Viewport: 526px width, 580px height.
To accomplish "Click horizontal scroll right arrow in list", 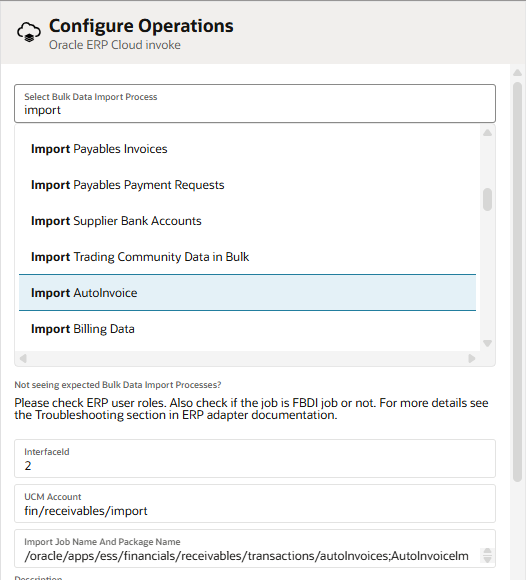I will coord(472,358).
